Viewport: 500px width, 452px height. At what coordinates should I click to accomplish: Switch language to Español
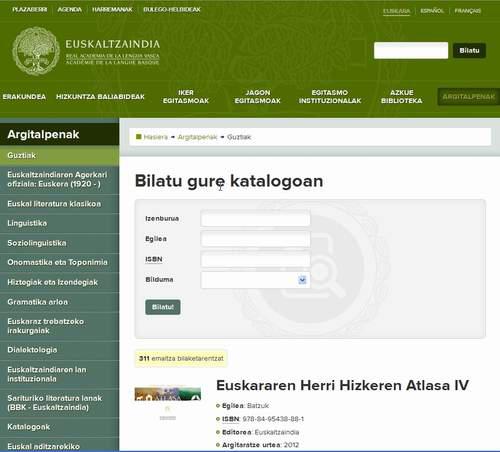click(x=432, y=11)
